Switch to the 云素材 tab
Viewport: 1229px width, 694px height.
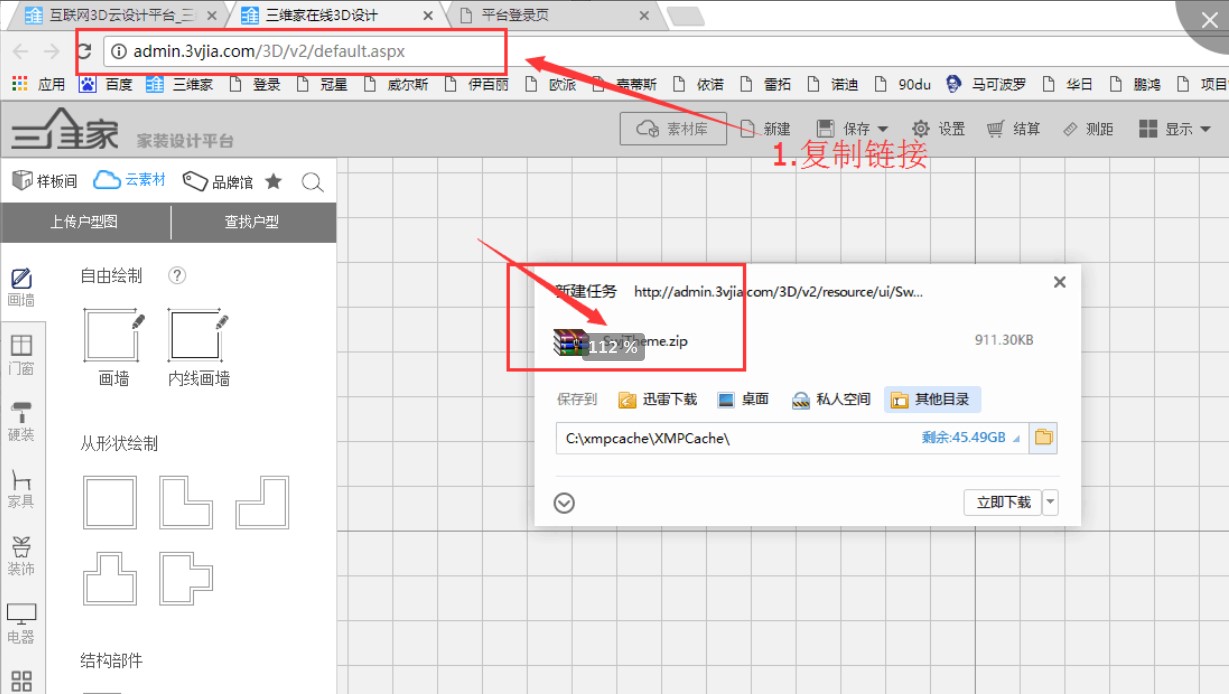130,180
